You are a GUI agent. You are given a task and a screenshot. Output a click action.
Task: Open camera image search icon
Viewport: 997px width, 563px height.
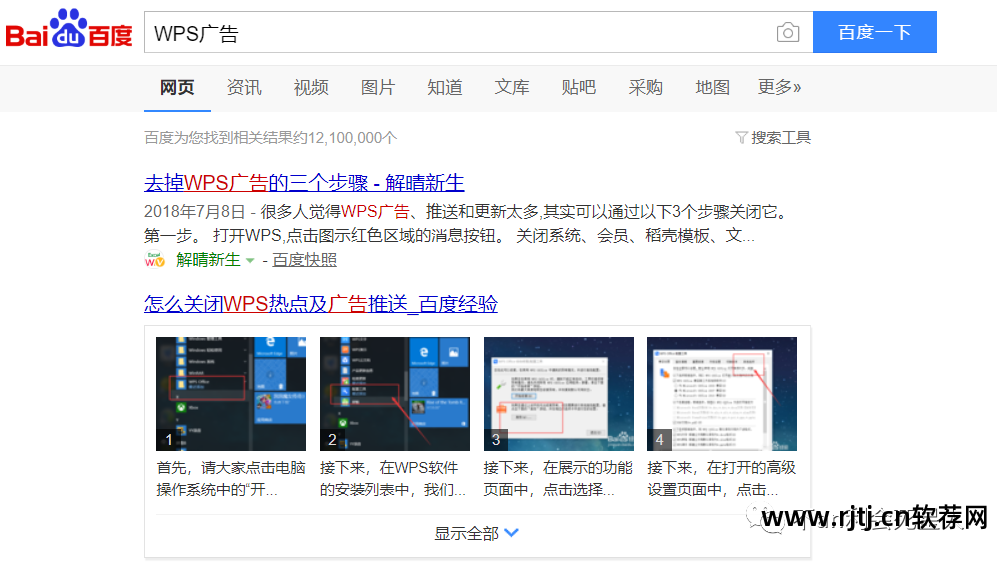tap(788, 33)
